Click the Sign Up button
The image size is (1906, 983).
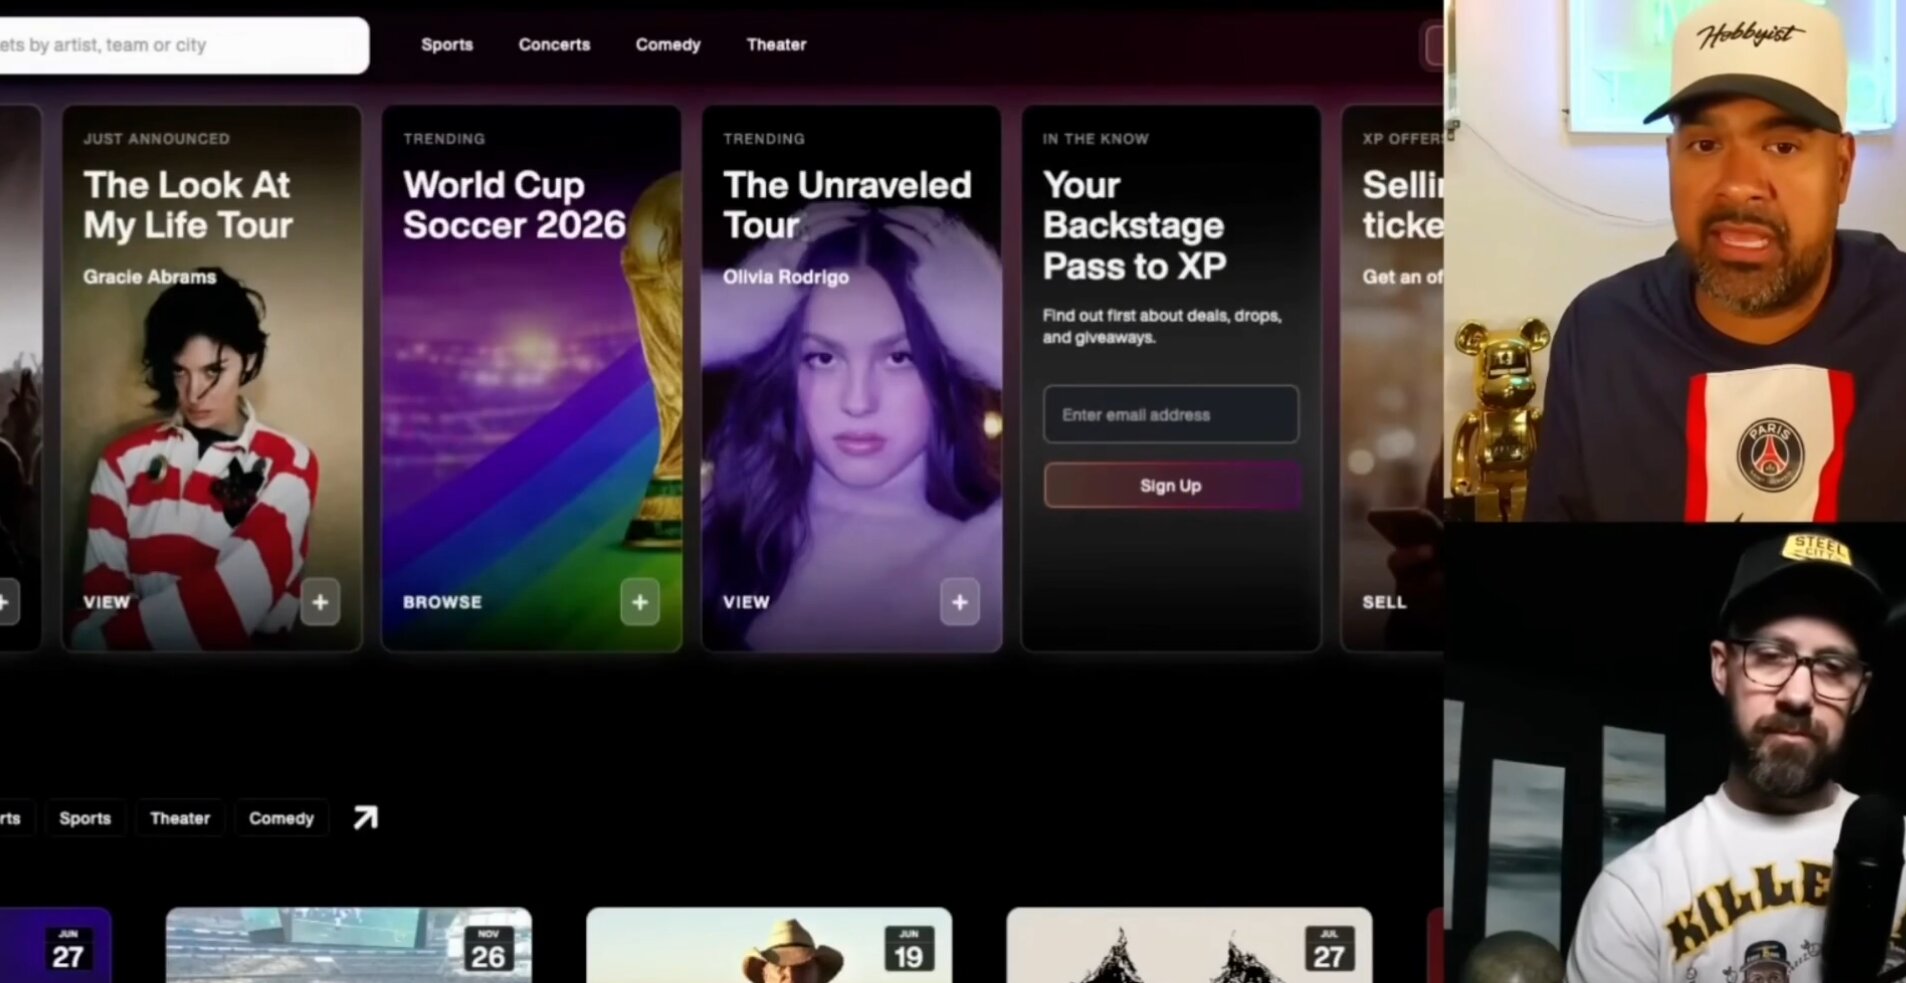(x=1172, y=485)
